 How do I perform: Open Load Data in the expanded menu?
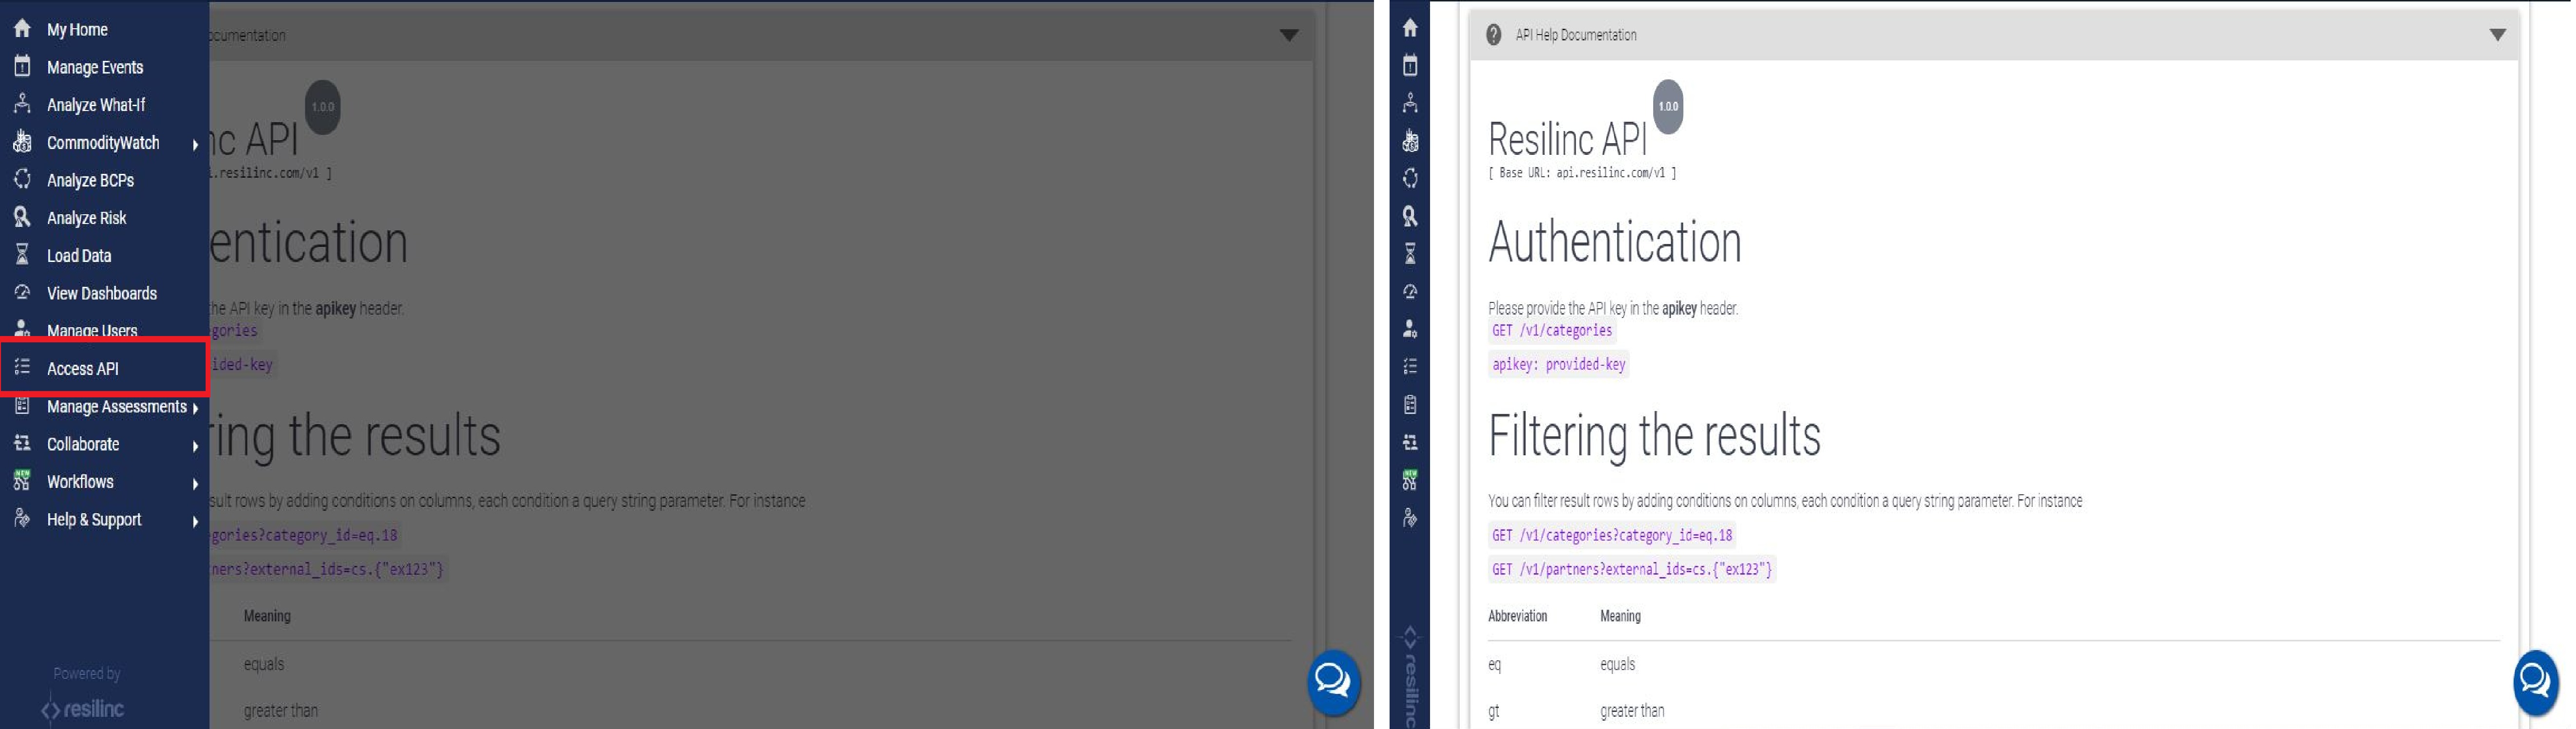point(79,256)
